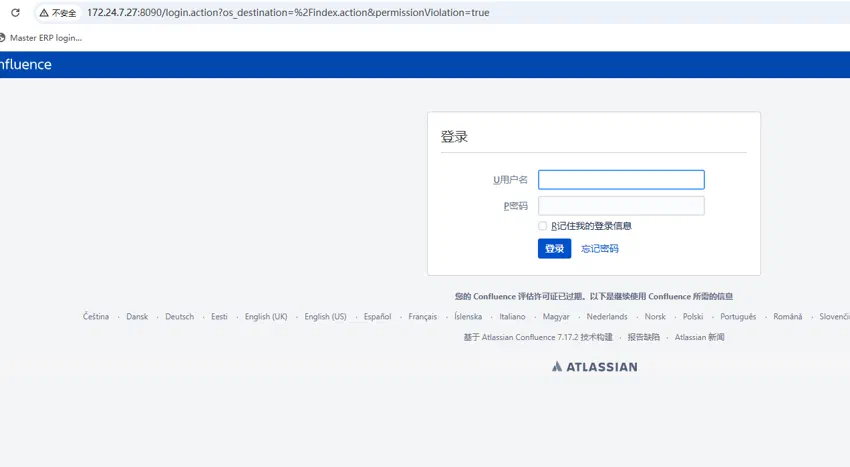Switch language to Français

pos(423,317)
